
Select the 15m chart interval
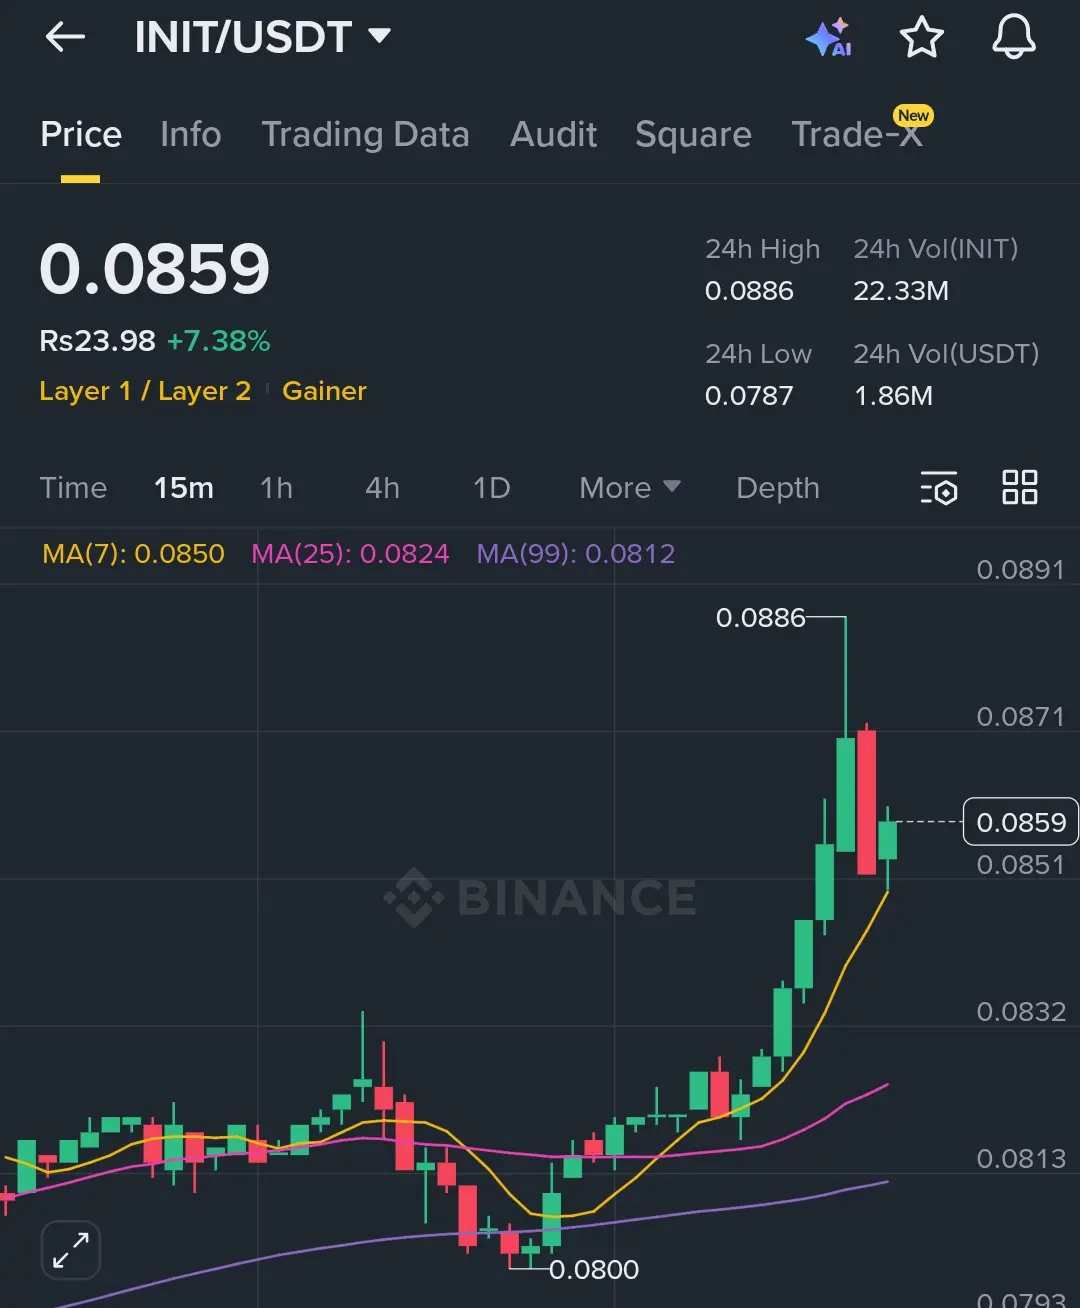[184, 488]
